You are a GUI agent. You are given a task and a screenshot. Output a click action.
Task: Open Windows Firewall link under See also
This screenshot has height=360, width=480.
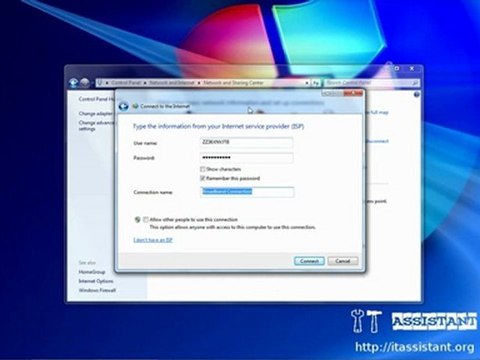97,290
